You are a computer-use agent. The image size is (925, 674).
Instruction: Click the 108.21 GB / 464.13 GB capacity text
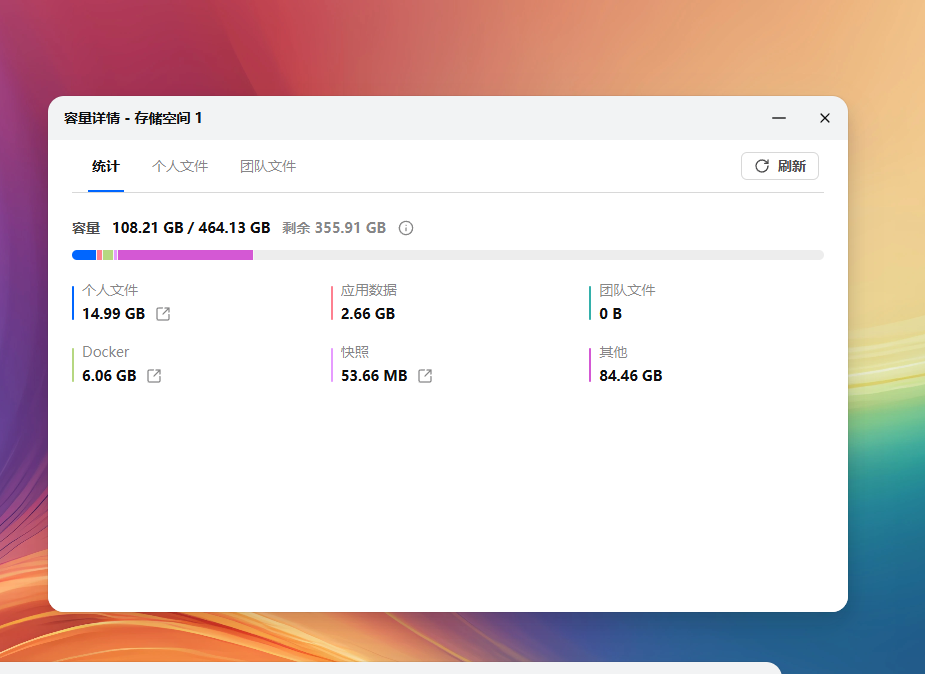[x=191, y=228]
